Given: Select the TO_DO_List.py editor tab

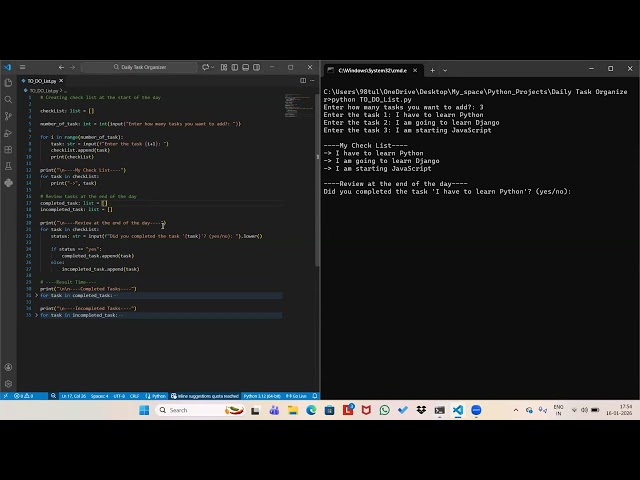Looking at the screenshot, I should coord(42,81).
